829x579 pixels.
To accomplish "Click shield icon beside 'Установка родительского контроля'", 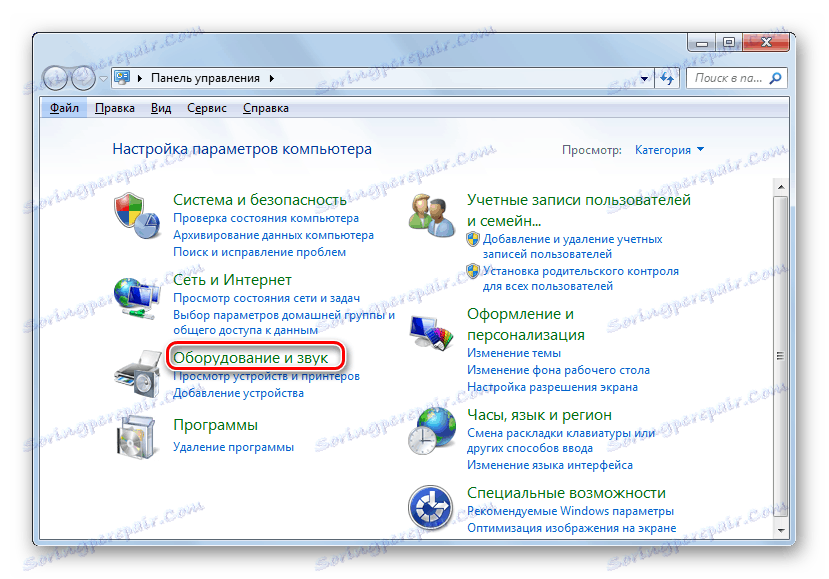I will (473, 271).
